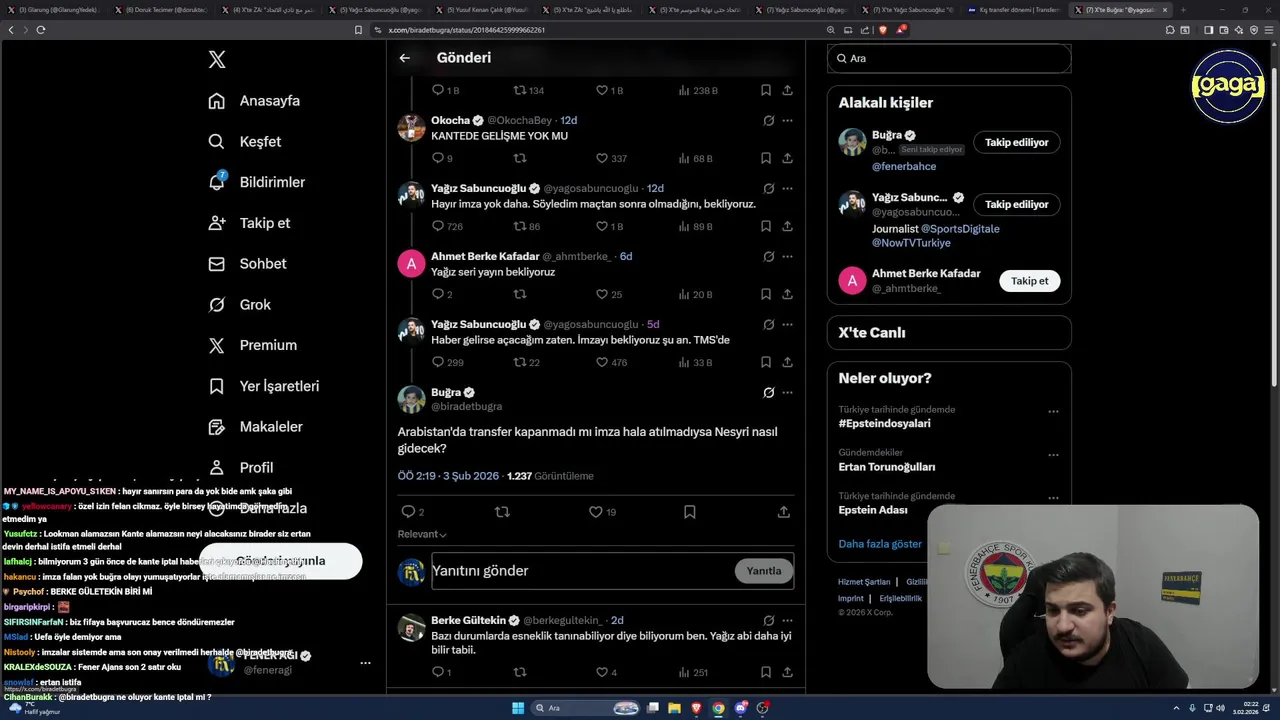Image resolution: width=1280 pixels, height=720 pixels.
Task: Open account switcher dots near @feneragi
Action: 365,663
